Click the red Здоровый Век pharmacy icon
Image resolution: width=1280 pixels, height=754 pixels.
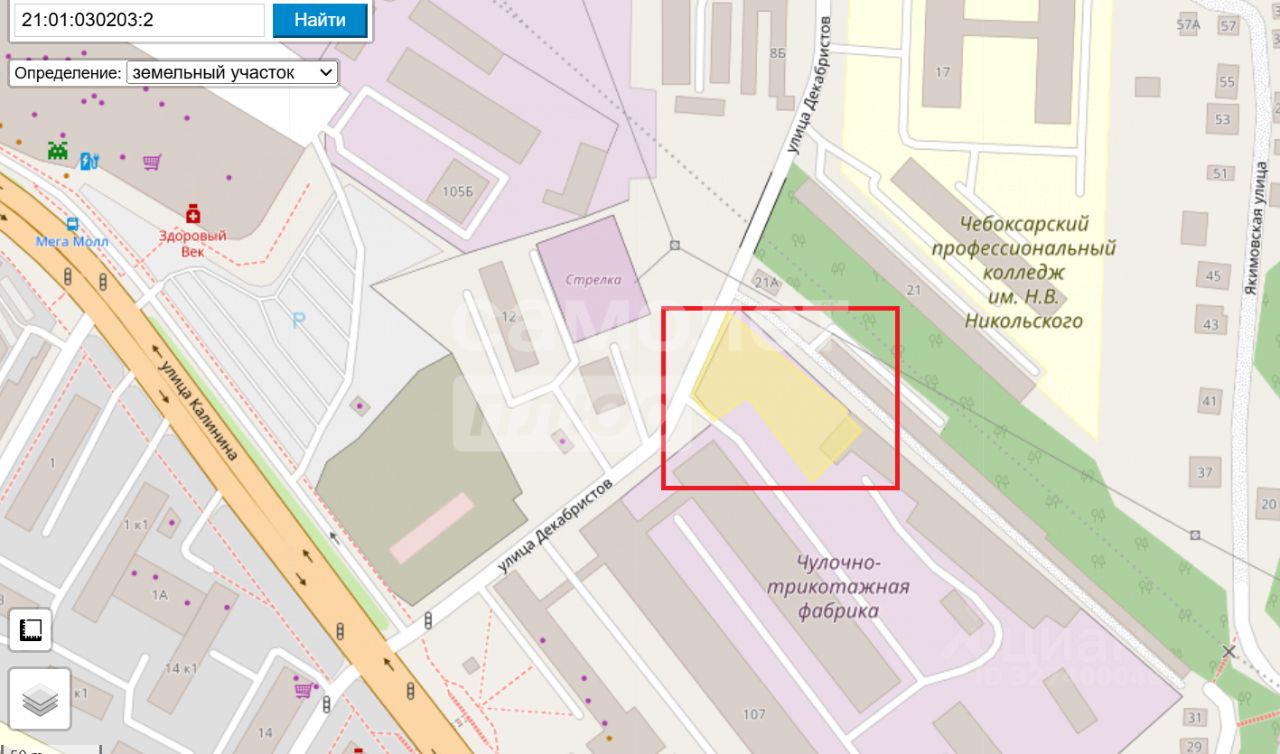(x=192, y=214)
